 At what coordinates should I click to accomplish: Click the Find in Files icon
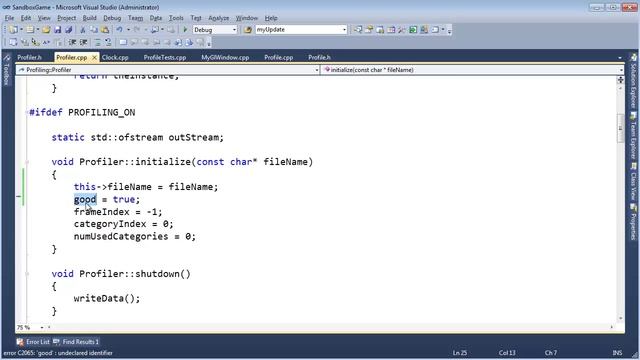click(x=248, y=30)
